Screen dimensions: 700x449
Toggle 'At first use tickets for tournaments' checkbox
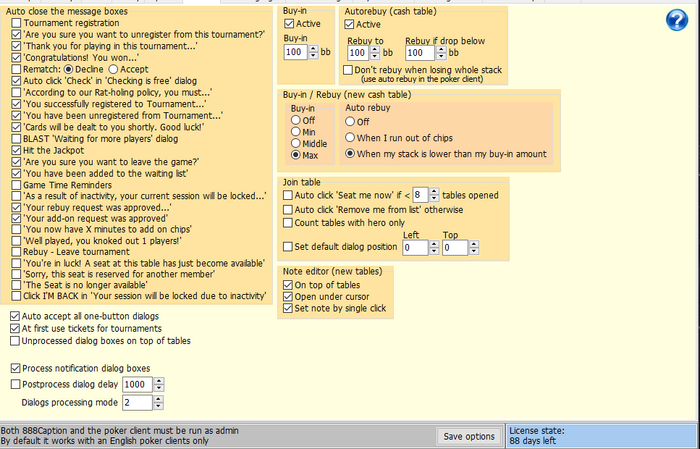pyautogui.click(x=15, y=328)
